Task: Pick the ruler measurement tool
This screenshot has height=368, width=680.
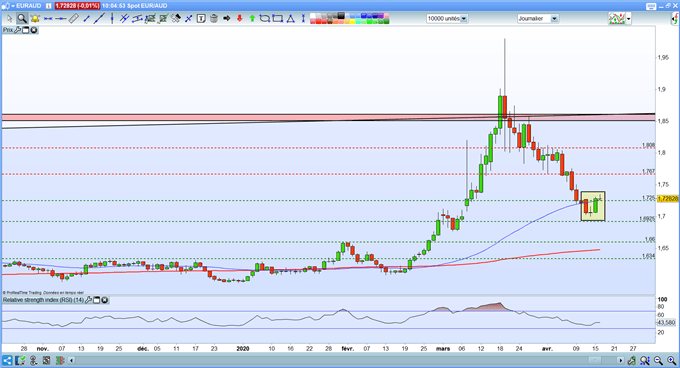Action: click(74, 18)
